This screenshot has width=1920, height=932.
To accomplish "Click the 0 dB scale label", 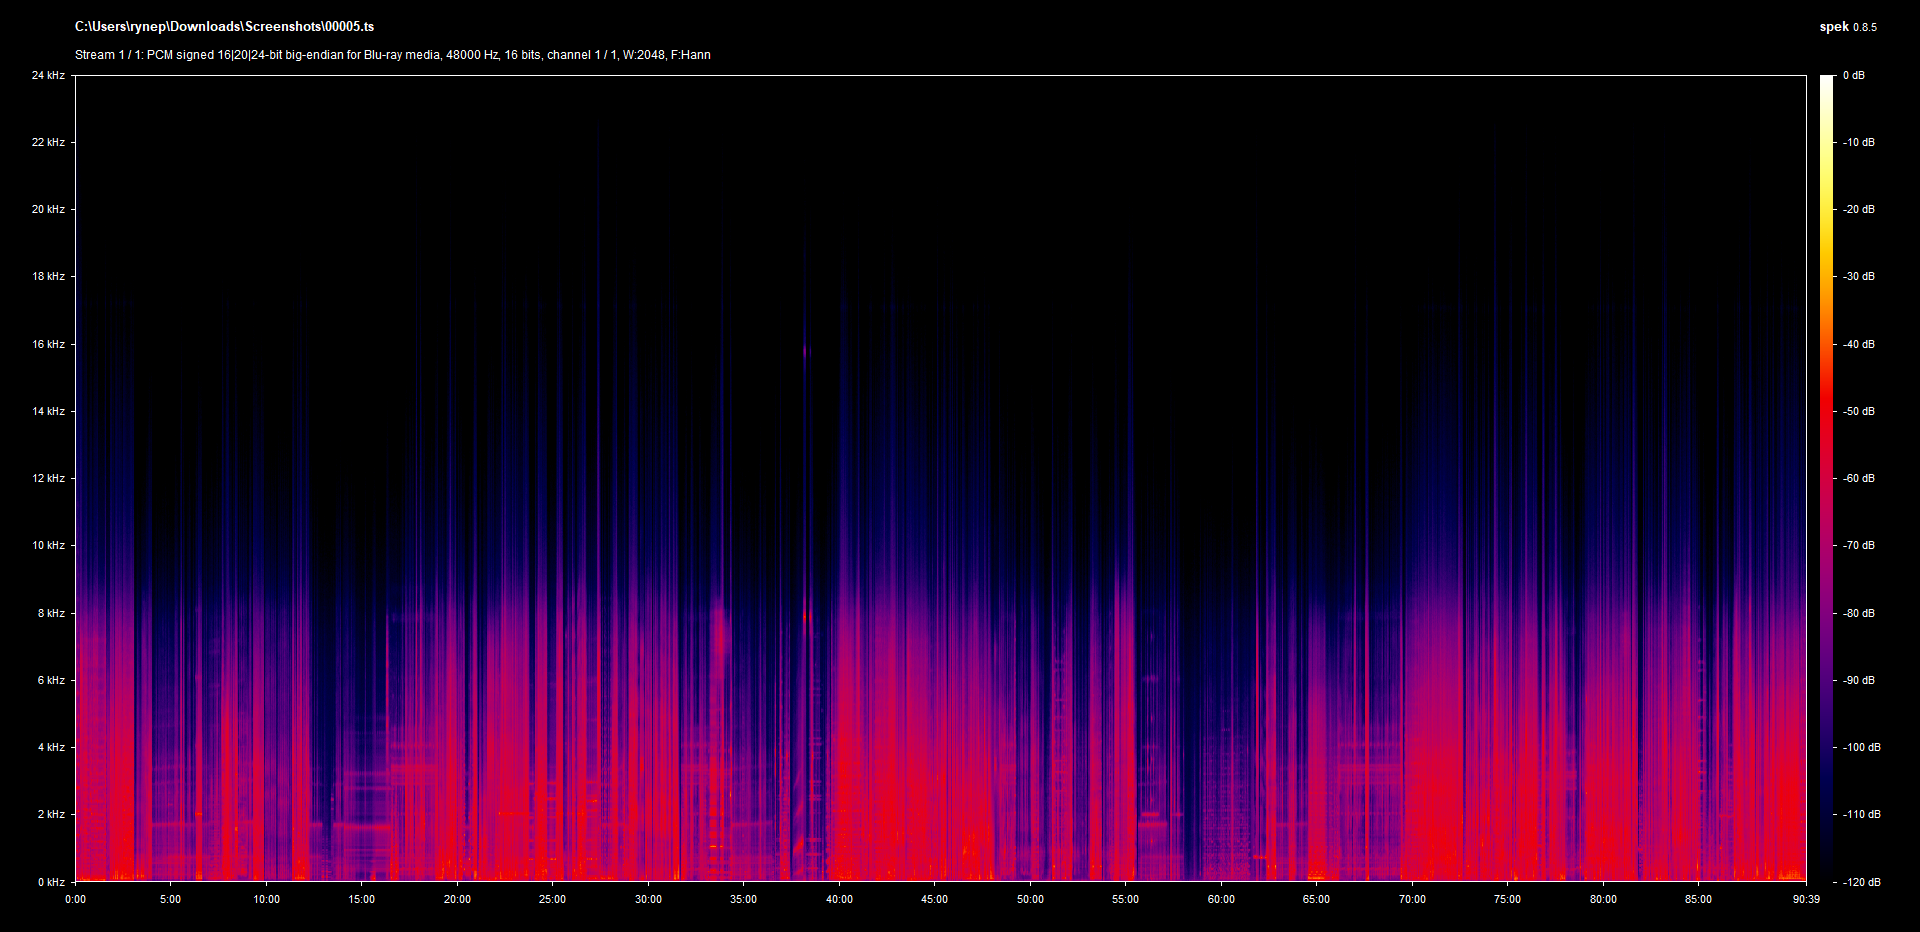I will [x=1854, y=75].
